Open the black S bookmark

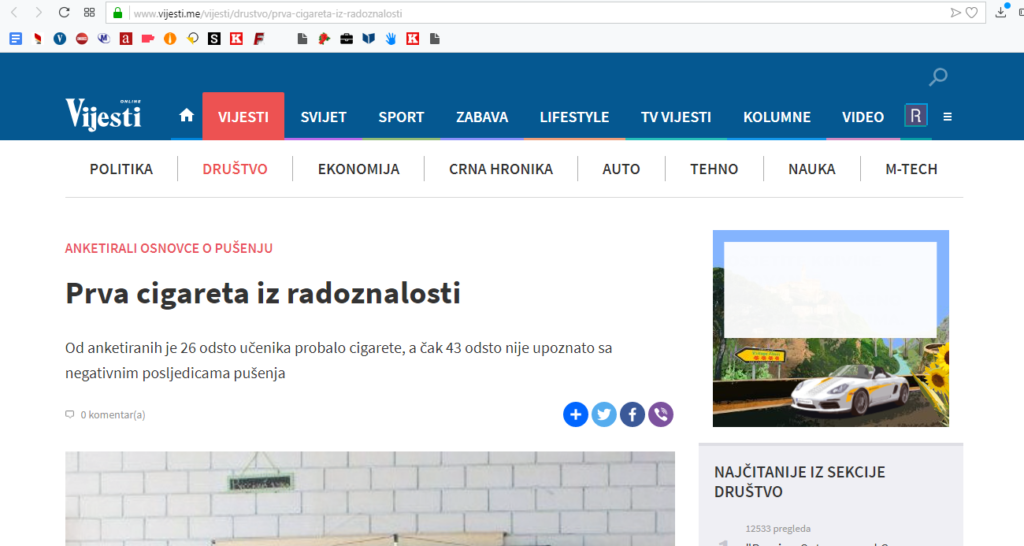point(214,39)
